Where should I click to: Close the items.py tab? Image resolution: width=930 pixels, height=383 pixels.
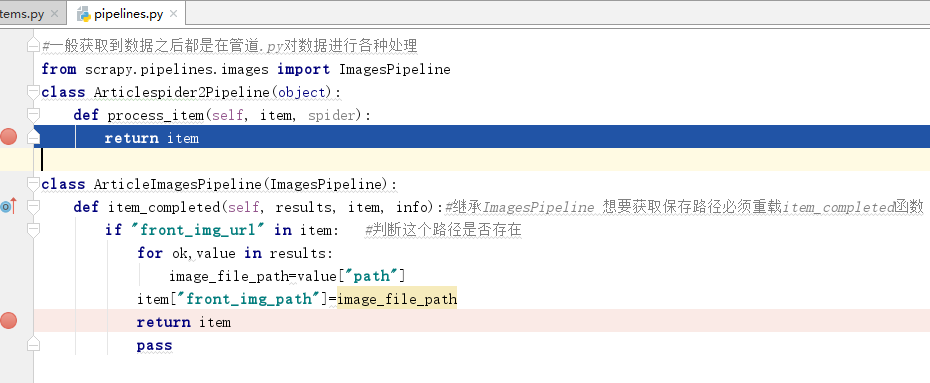55,14
